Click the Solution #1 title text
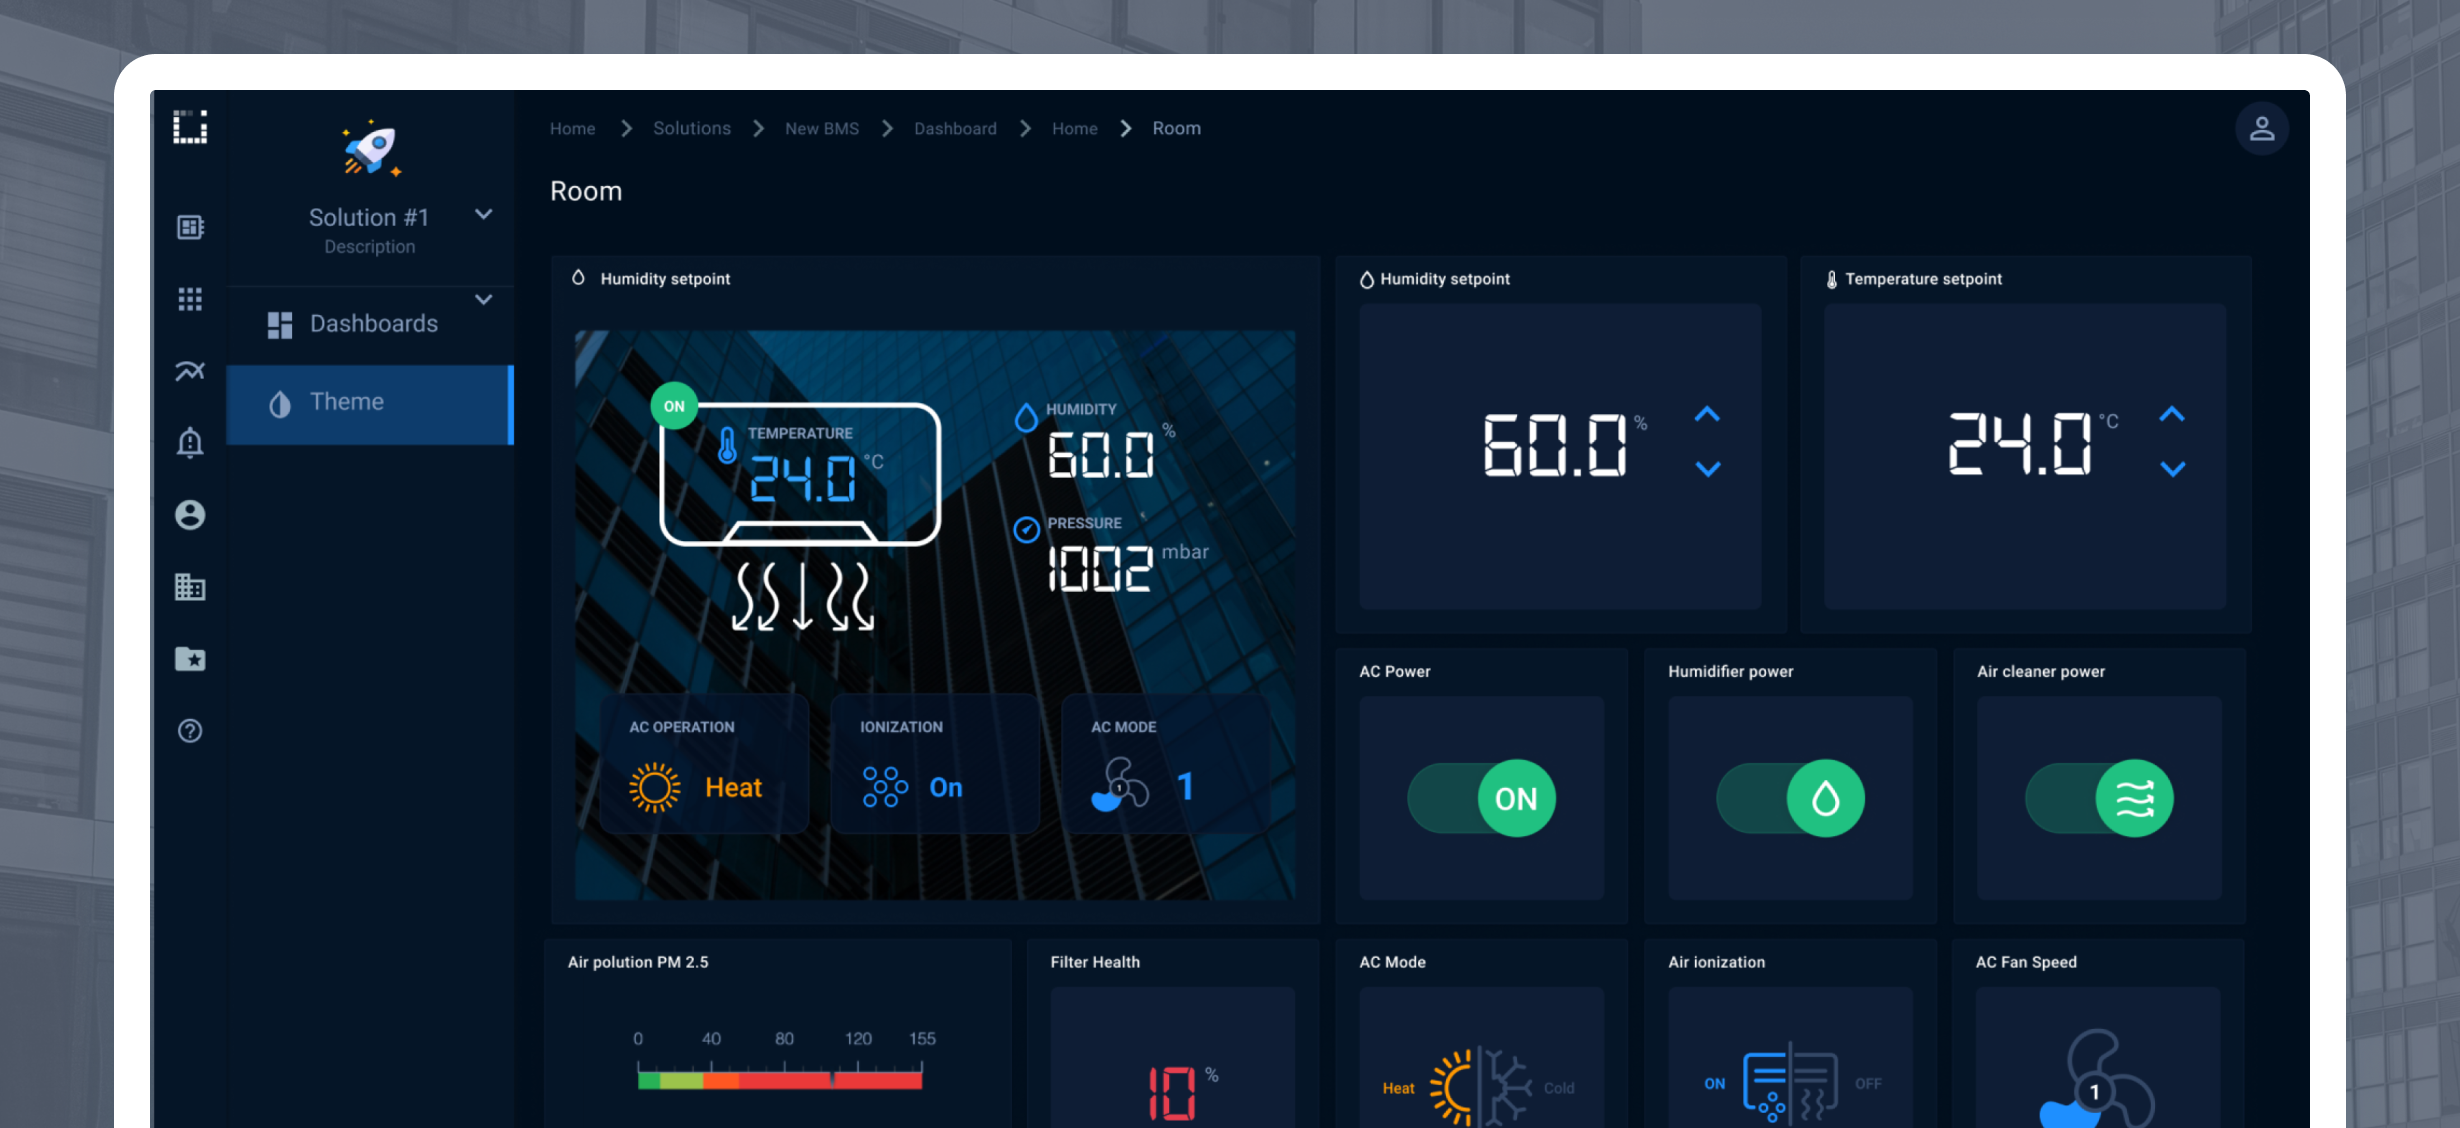This screenshot has height=1128, width=2460. click(x=369, y=217)
